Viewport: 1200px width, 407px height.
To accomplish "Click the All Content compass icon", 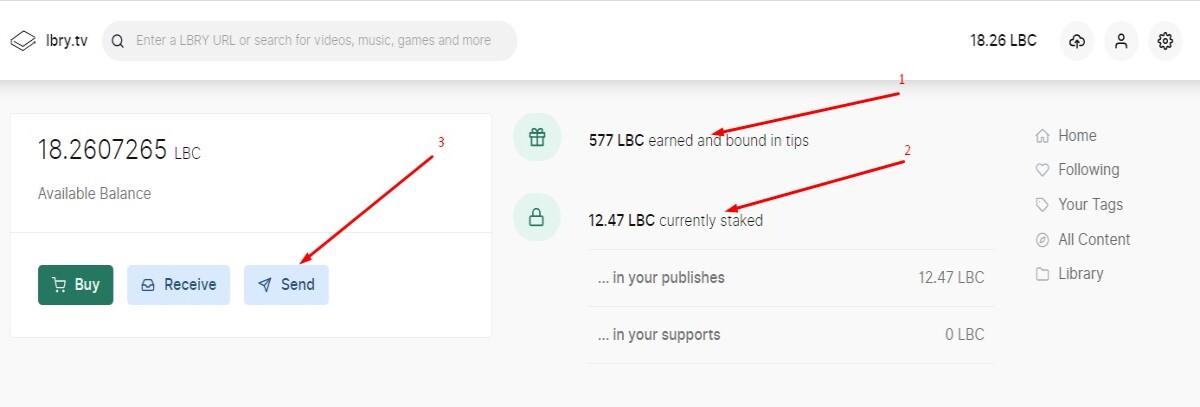I will tap(1042, 240).
